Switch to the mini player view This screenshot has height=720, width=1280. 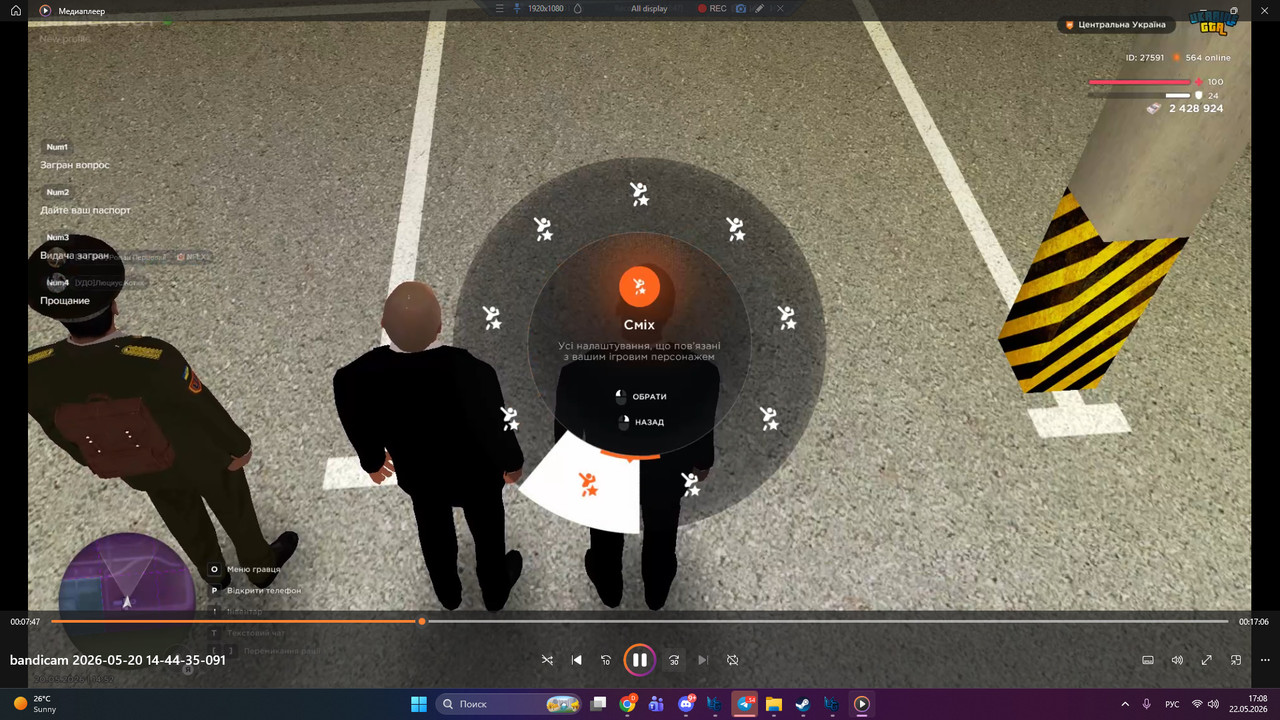coord(1236,660)
